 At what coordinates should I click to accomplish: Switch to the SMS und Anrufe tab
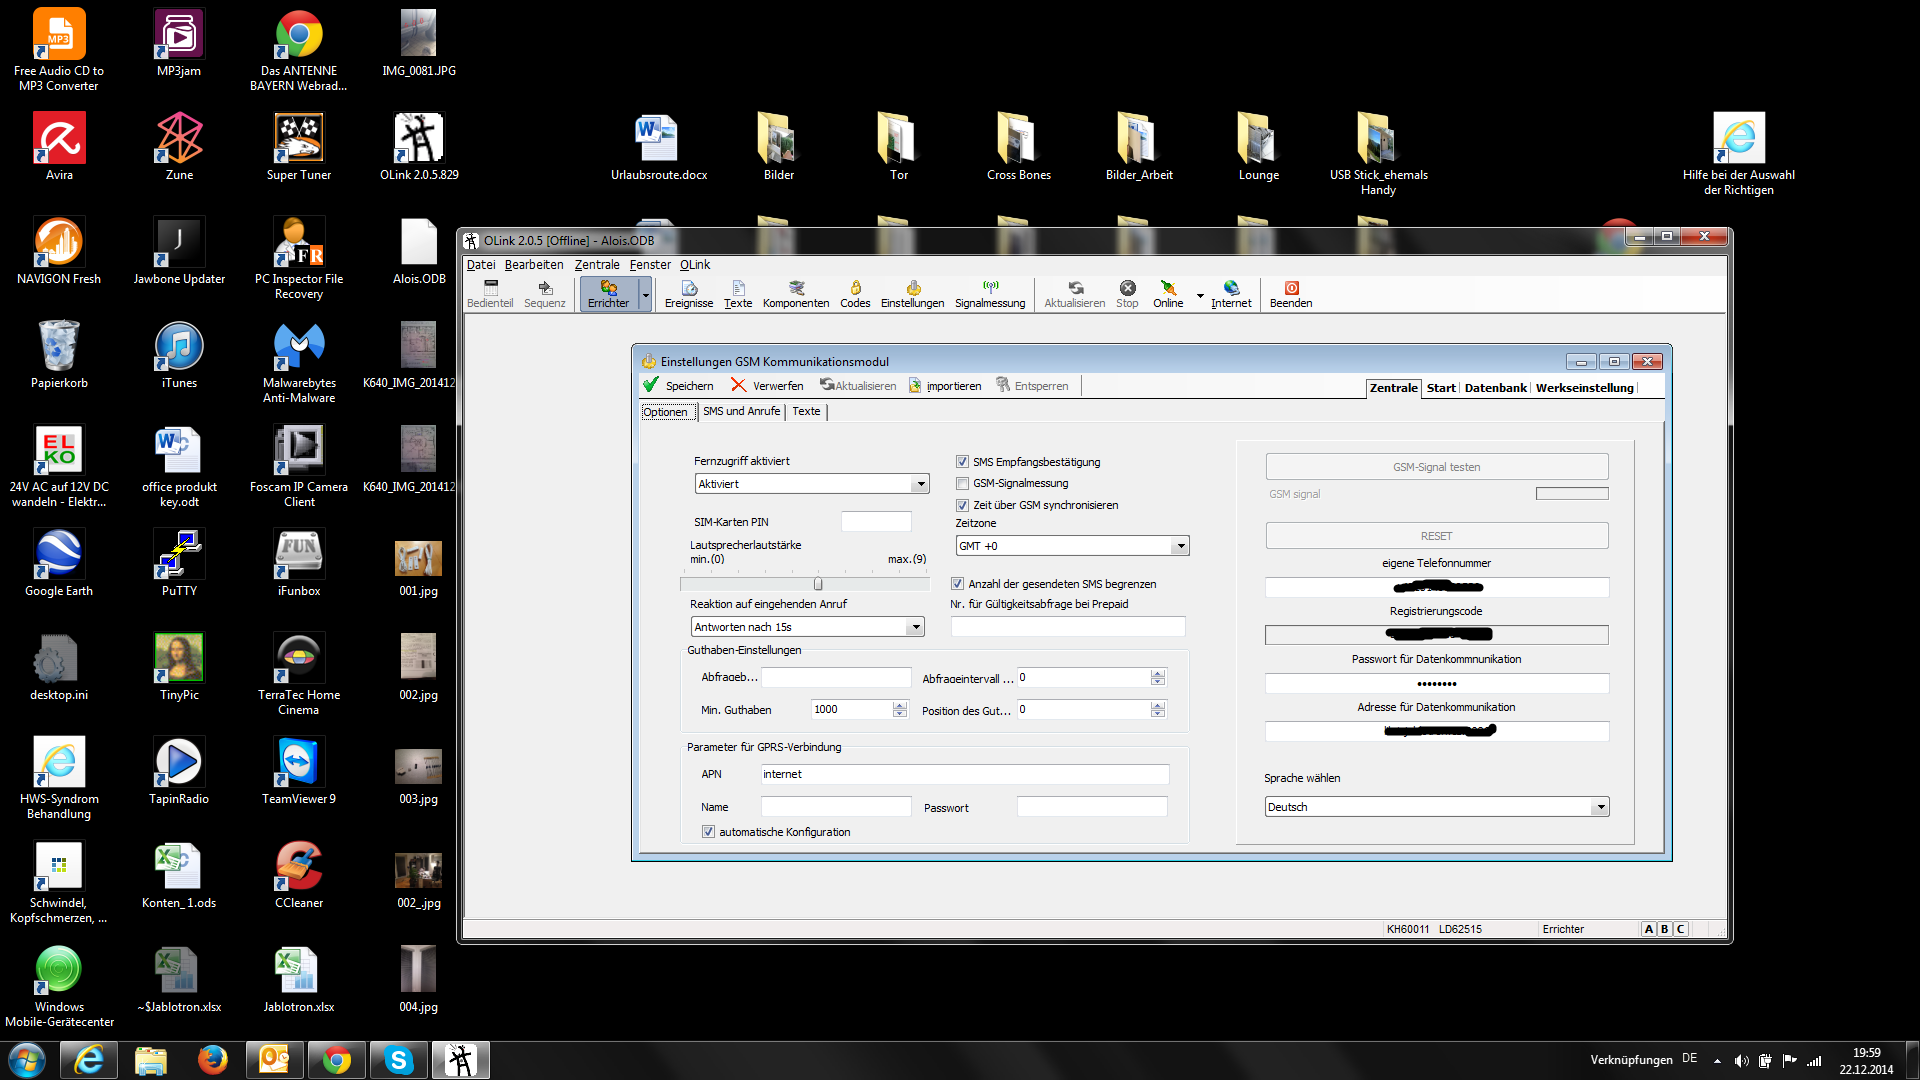click(741, 411)
